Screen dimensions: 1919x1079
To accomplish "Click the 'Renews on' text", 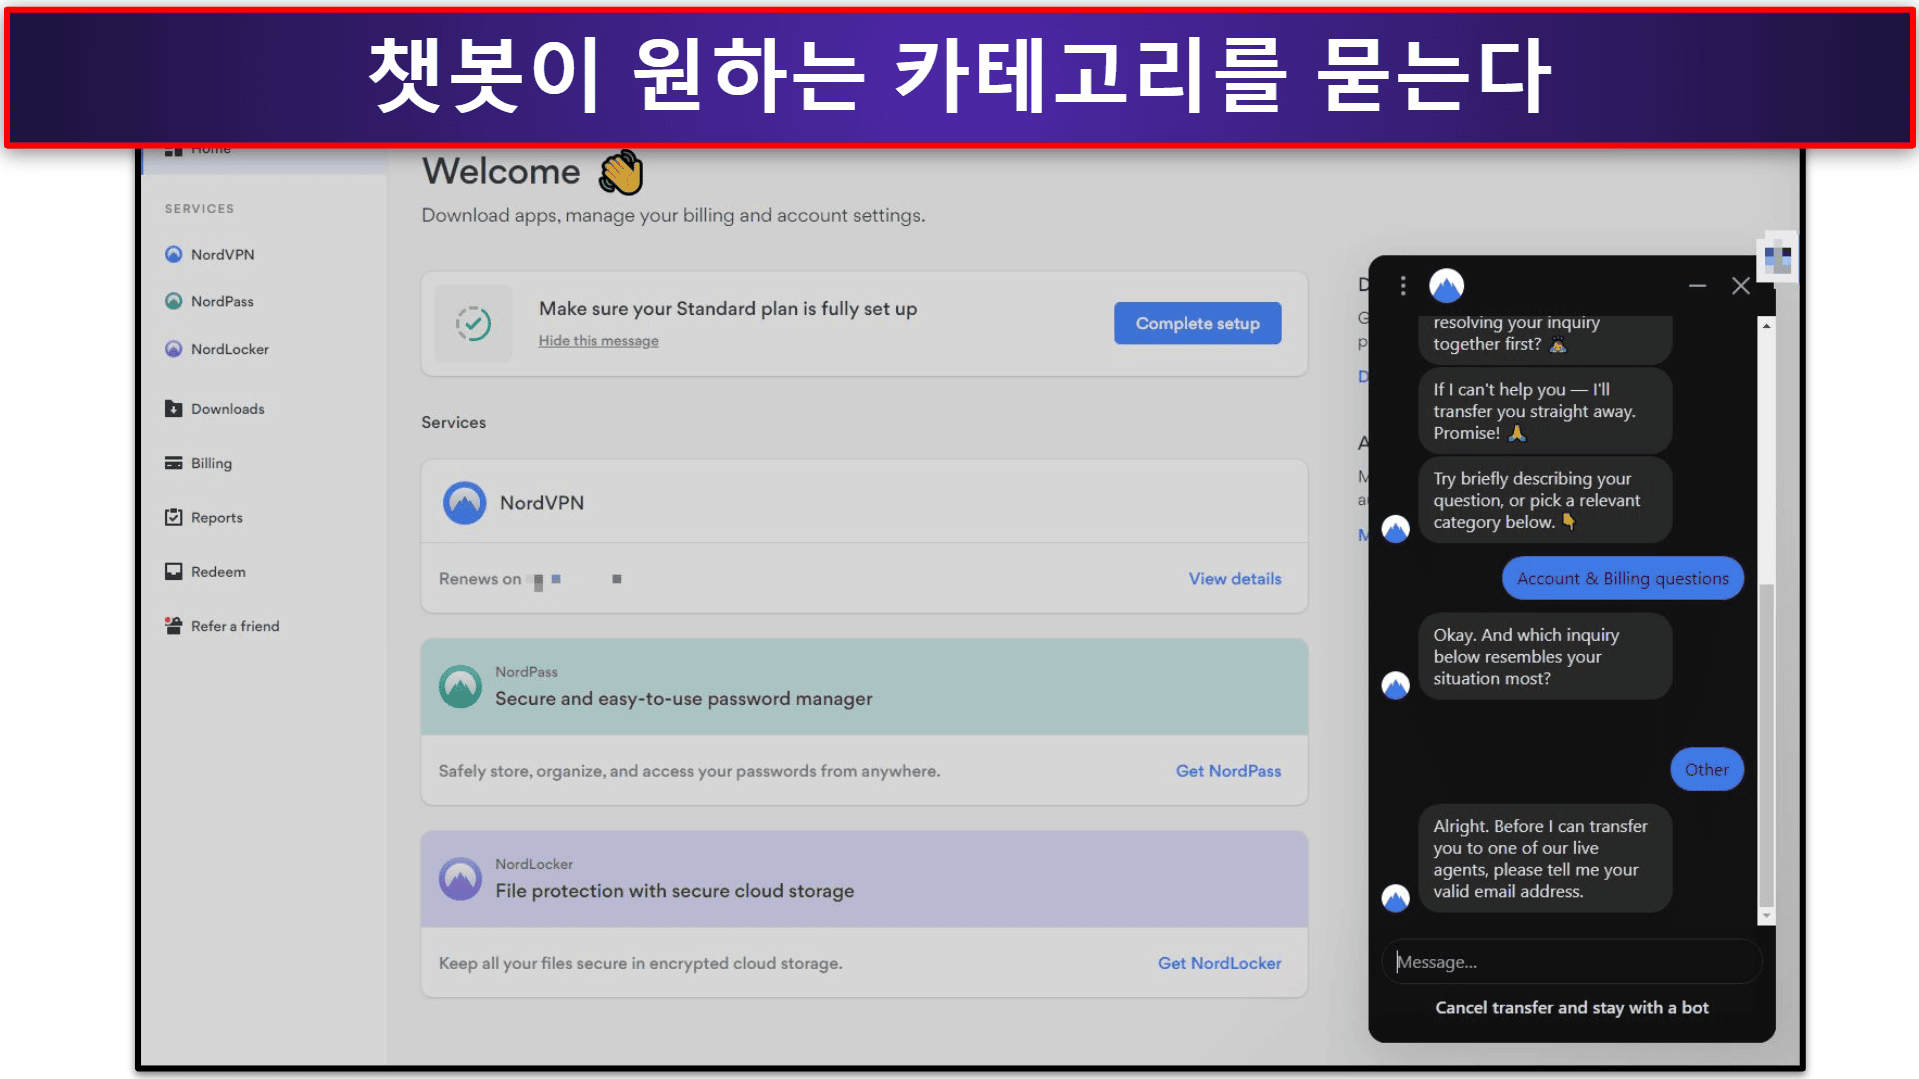I will (x=480, y=579).
